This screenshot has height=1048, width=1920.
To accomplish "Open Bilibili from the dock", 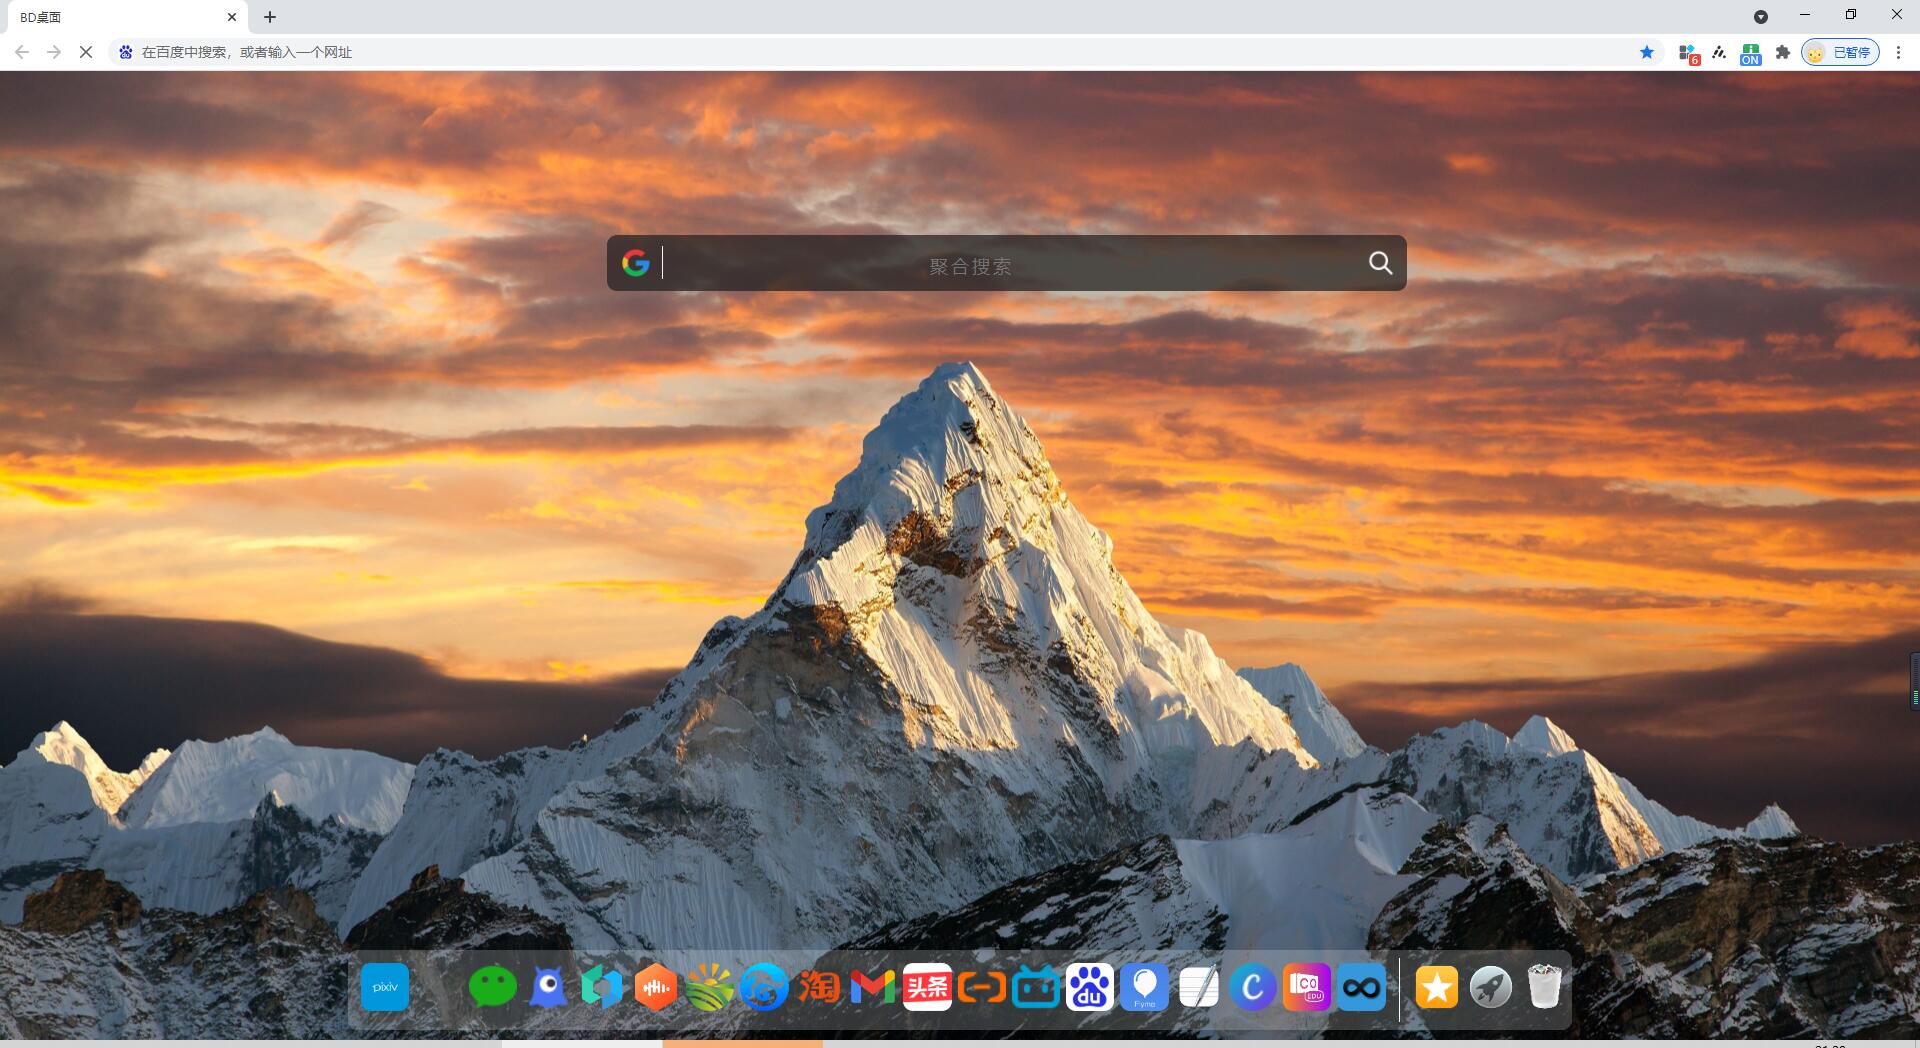I will click(x=1035, y=988).
